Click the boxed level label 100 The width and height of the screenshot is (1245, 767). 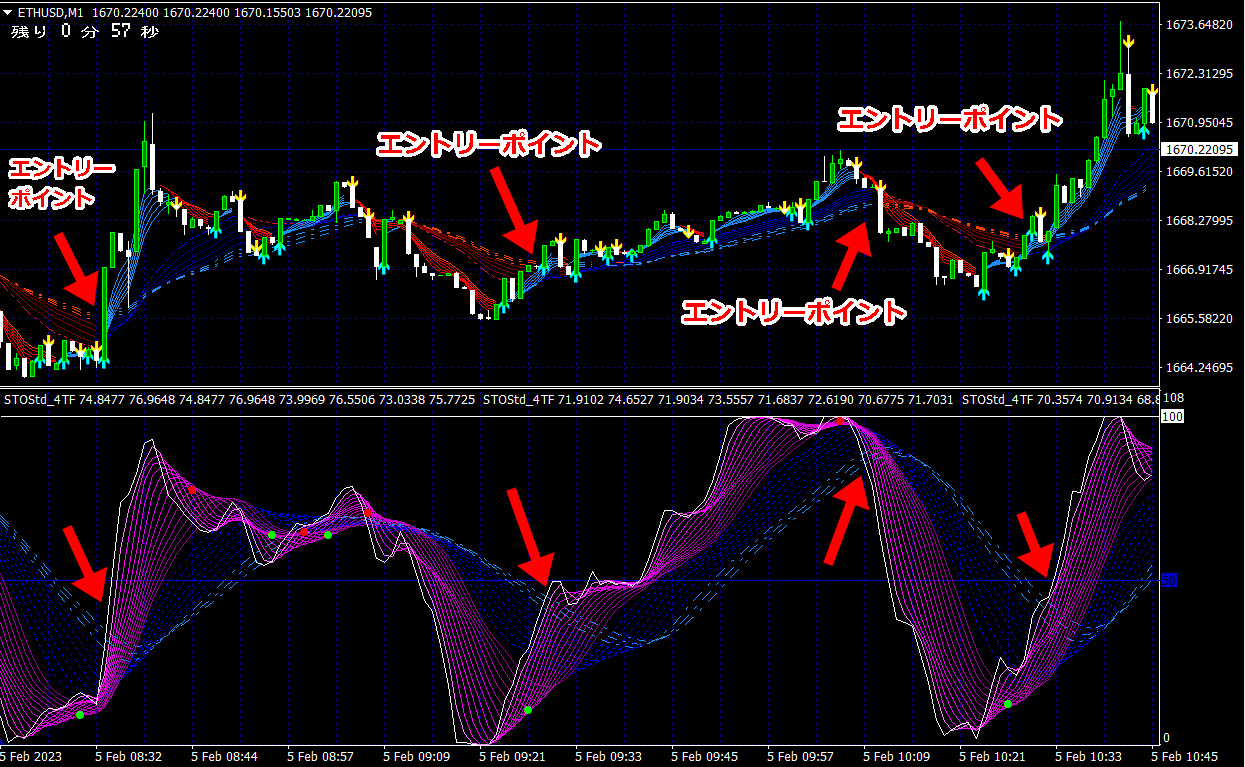point(1174,415)
